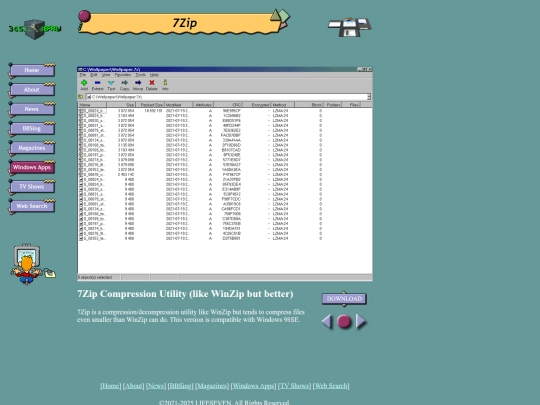Go to previous app with left arrow

tap(327, 322)
